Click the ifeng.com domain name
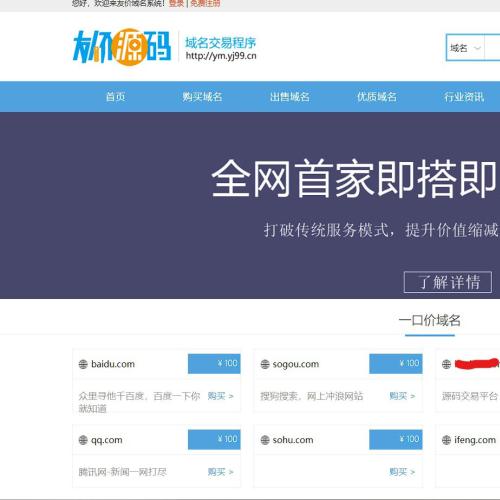The image size is (500, 500). coord(475,440)
